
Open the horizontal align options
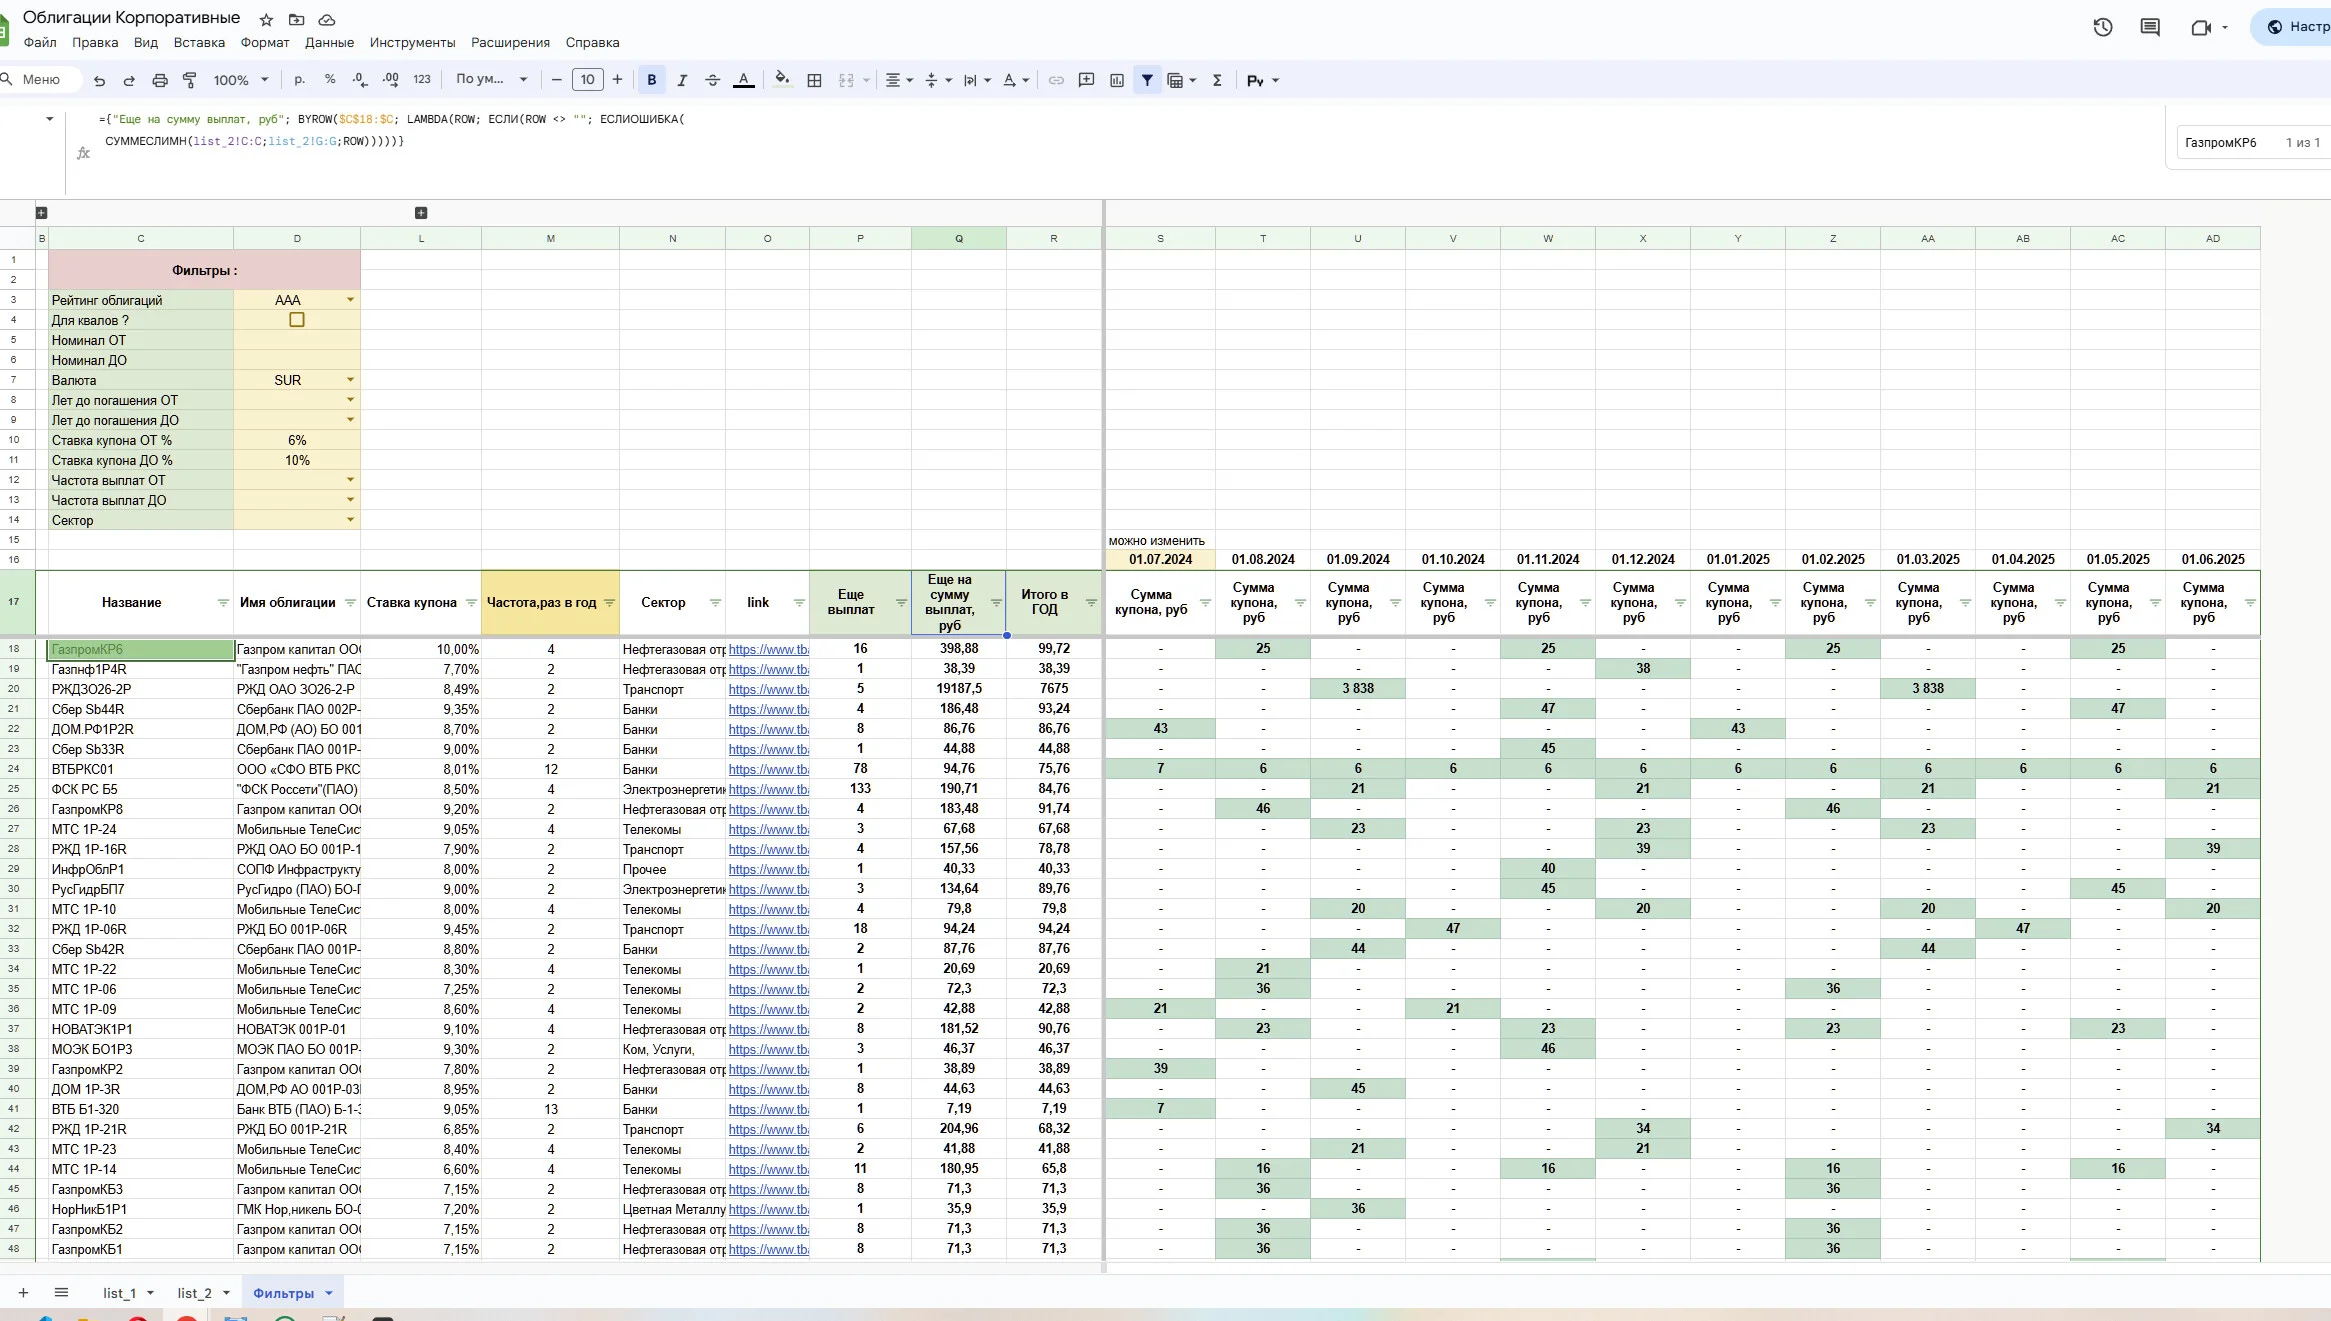point(899,80)
